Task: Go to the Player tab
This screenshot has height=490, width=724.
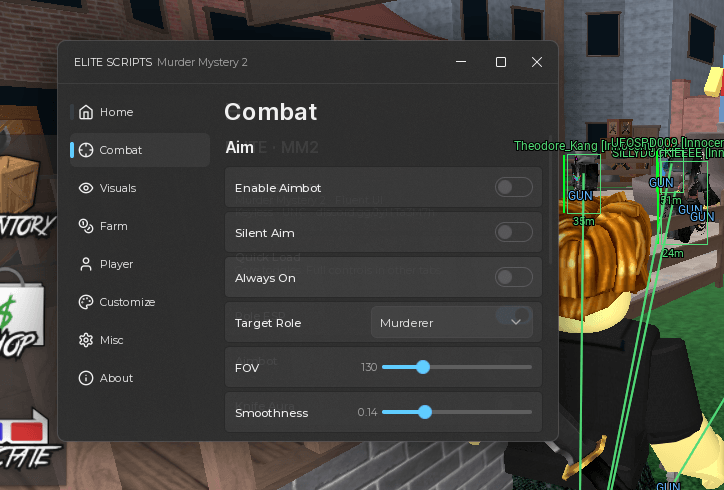Action: (x=140, y=264)
